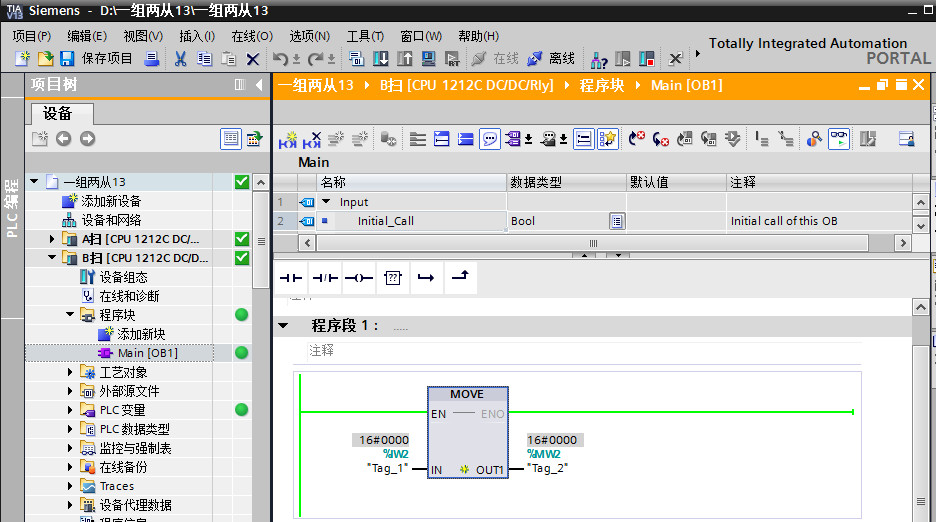The height and width of the screenshot is (522, 936).
Task: Click the cut scissors icon
Action: [x=180, y=59]
